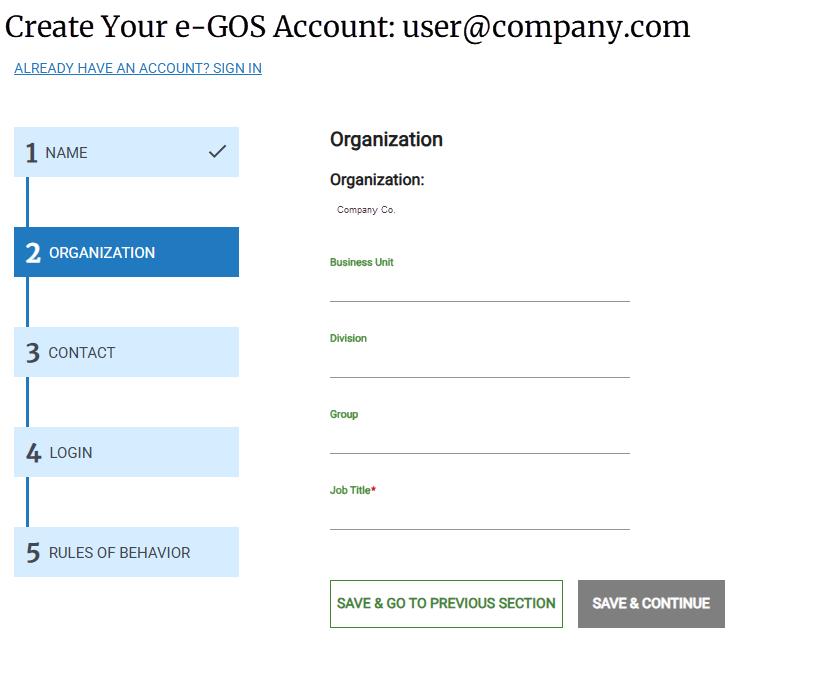Screen dimensions: 833x674
Task: Open the RULES OF BEHAVIOR section
Action: [x=126, y=552]
